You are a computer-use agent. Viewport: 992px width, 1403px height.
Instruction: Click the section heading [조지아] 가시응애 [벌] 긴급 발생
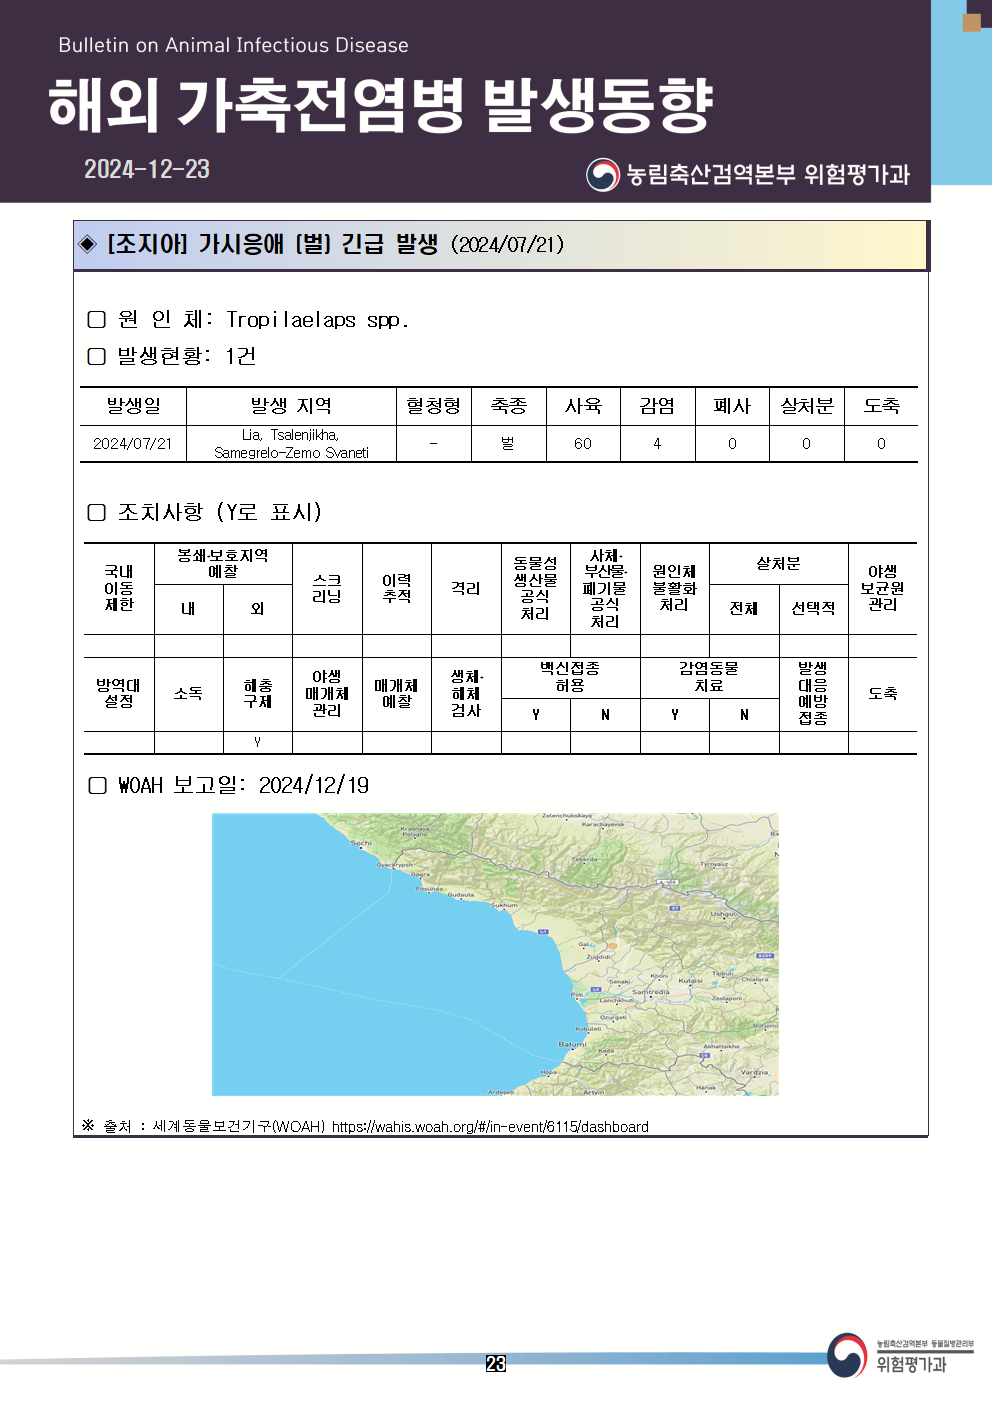click(272, 244)
